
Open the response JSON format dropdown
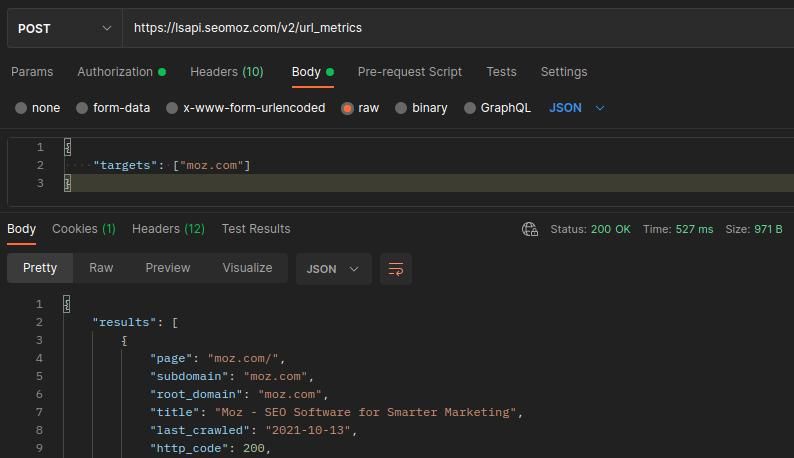tap(333, 269)
